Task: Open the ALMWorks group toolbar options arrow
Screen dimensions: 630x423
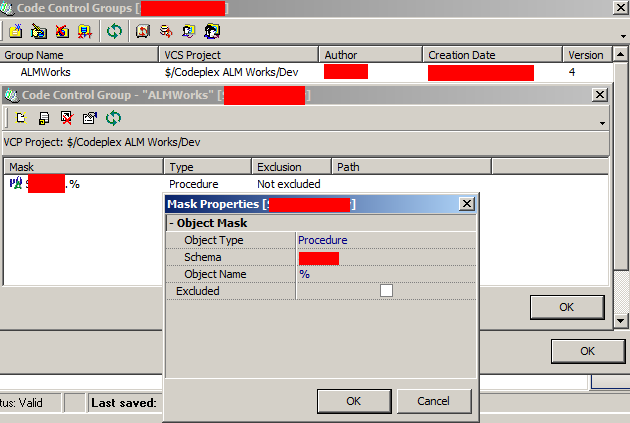Action: [602, 123]
